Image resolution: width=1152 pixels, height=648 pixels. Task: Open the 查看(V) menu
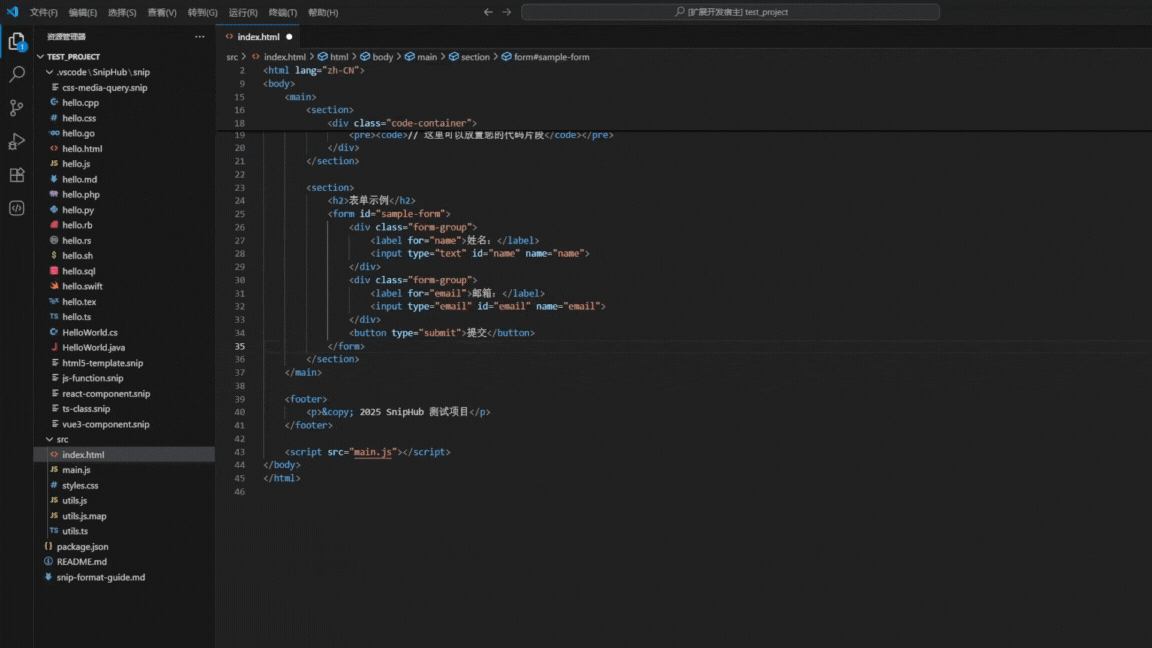(162, 12)
